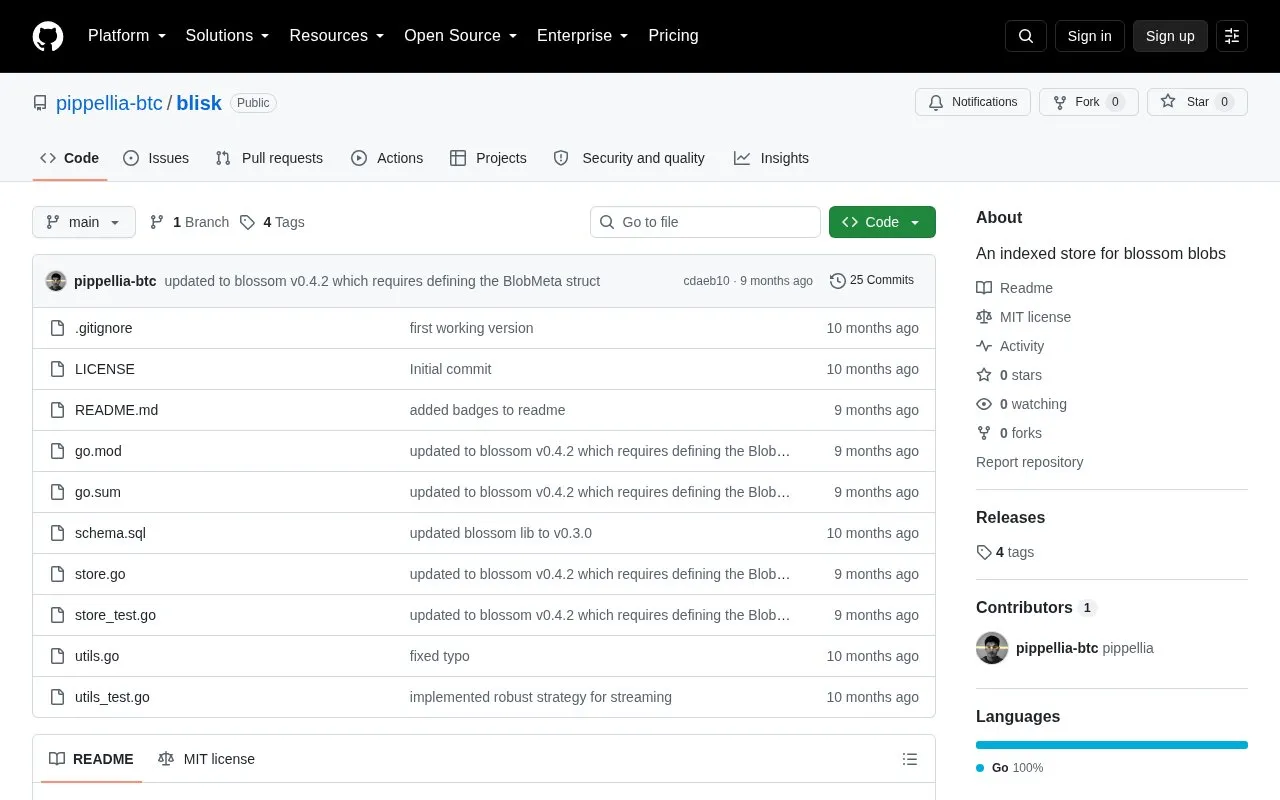The height and width of the screenshot is (800, 1280).
Task: Expand the Open Source menu
Action: click(x=461, y=36)
